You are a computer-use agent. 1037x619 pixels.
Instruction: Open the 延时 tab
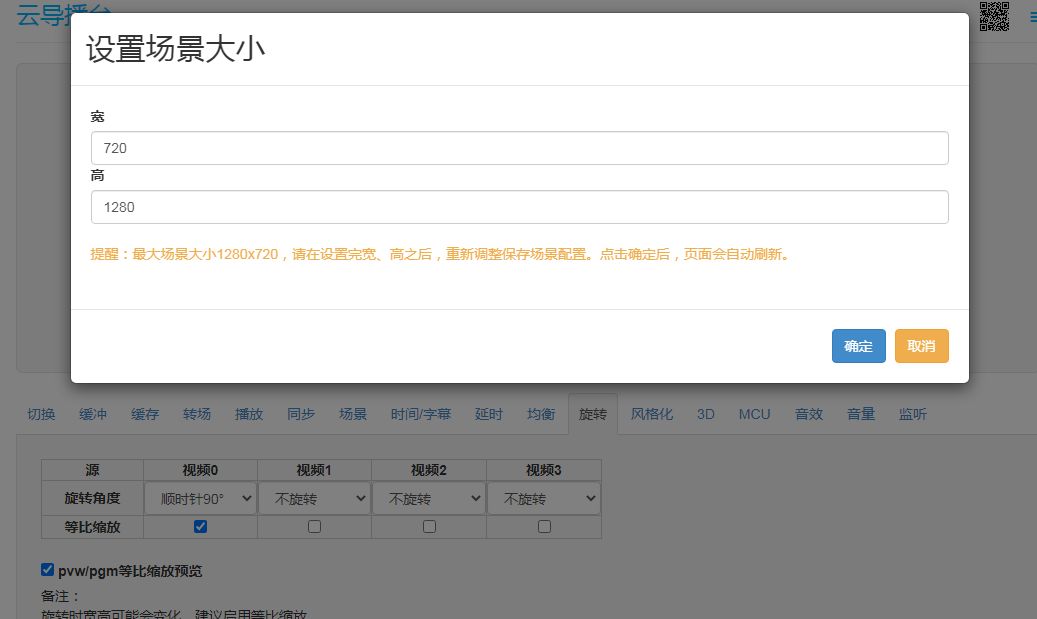(489, 414)
